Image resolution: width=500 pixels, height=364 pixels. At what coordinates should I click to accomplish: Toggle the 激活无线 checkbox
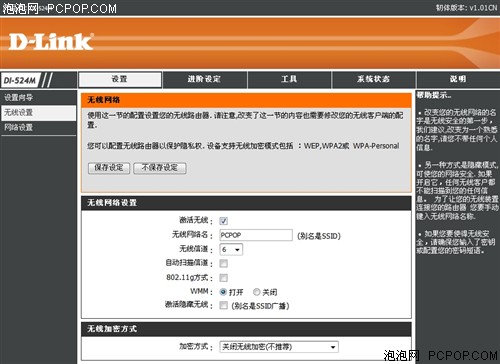pos(224,221)
